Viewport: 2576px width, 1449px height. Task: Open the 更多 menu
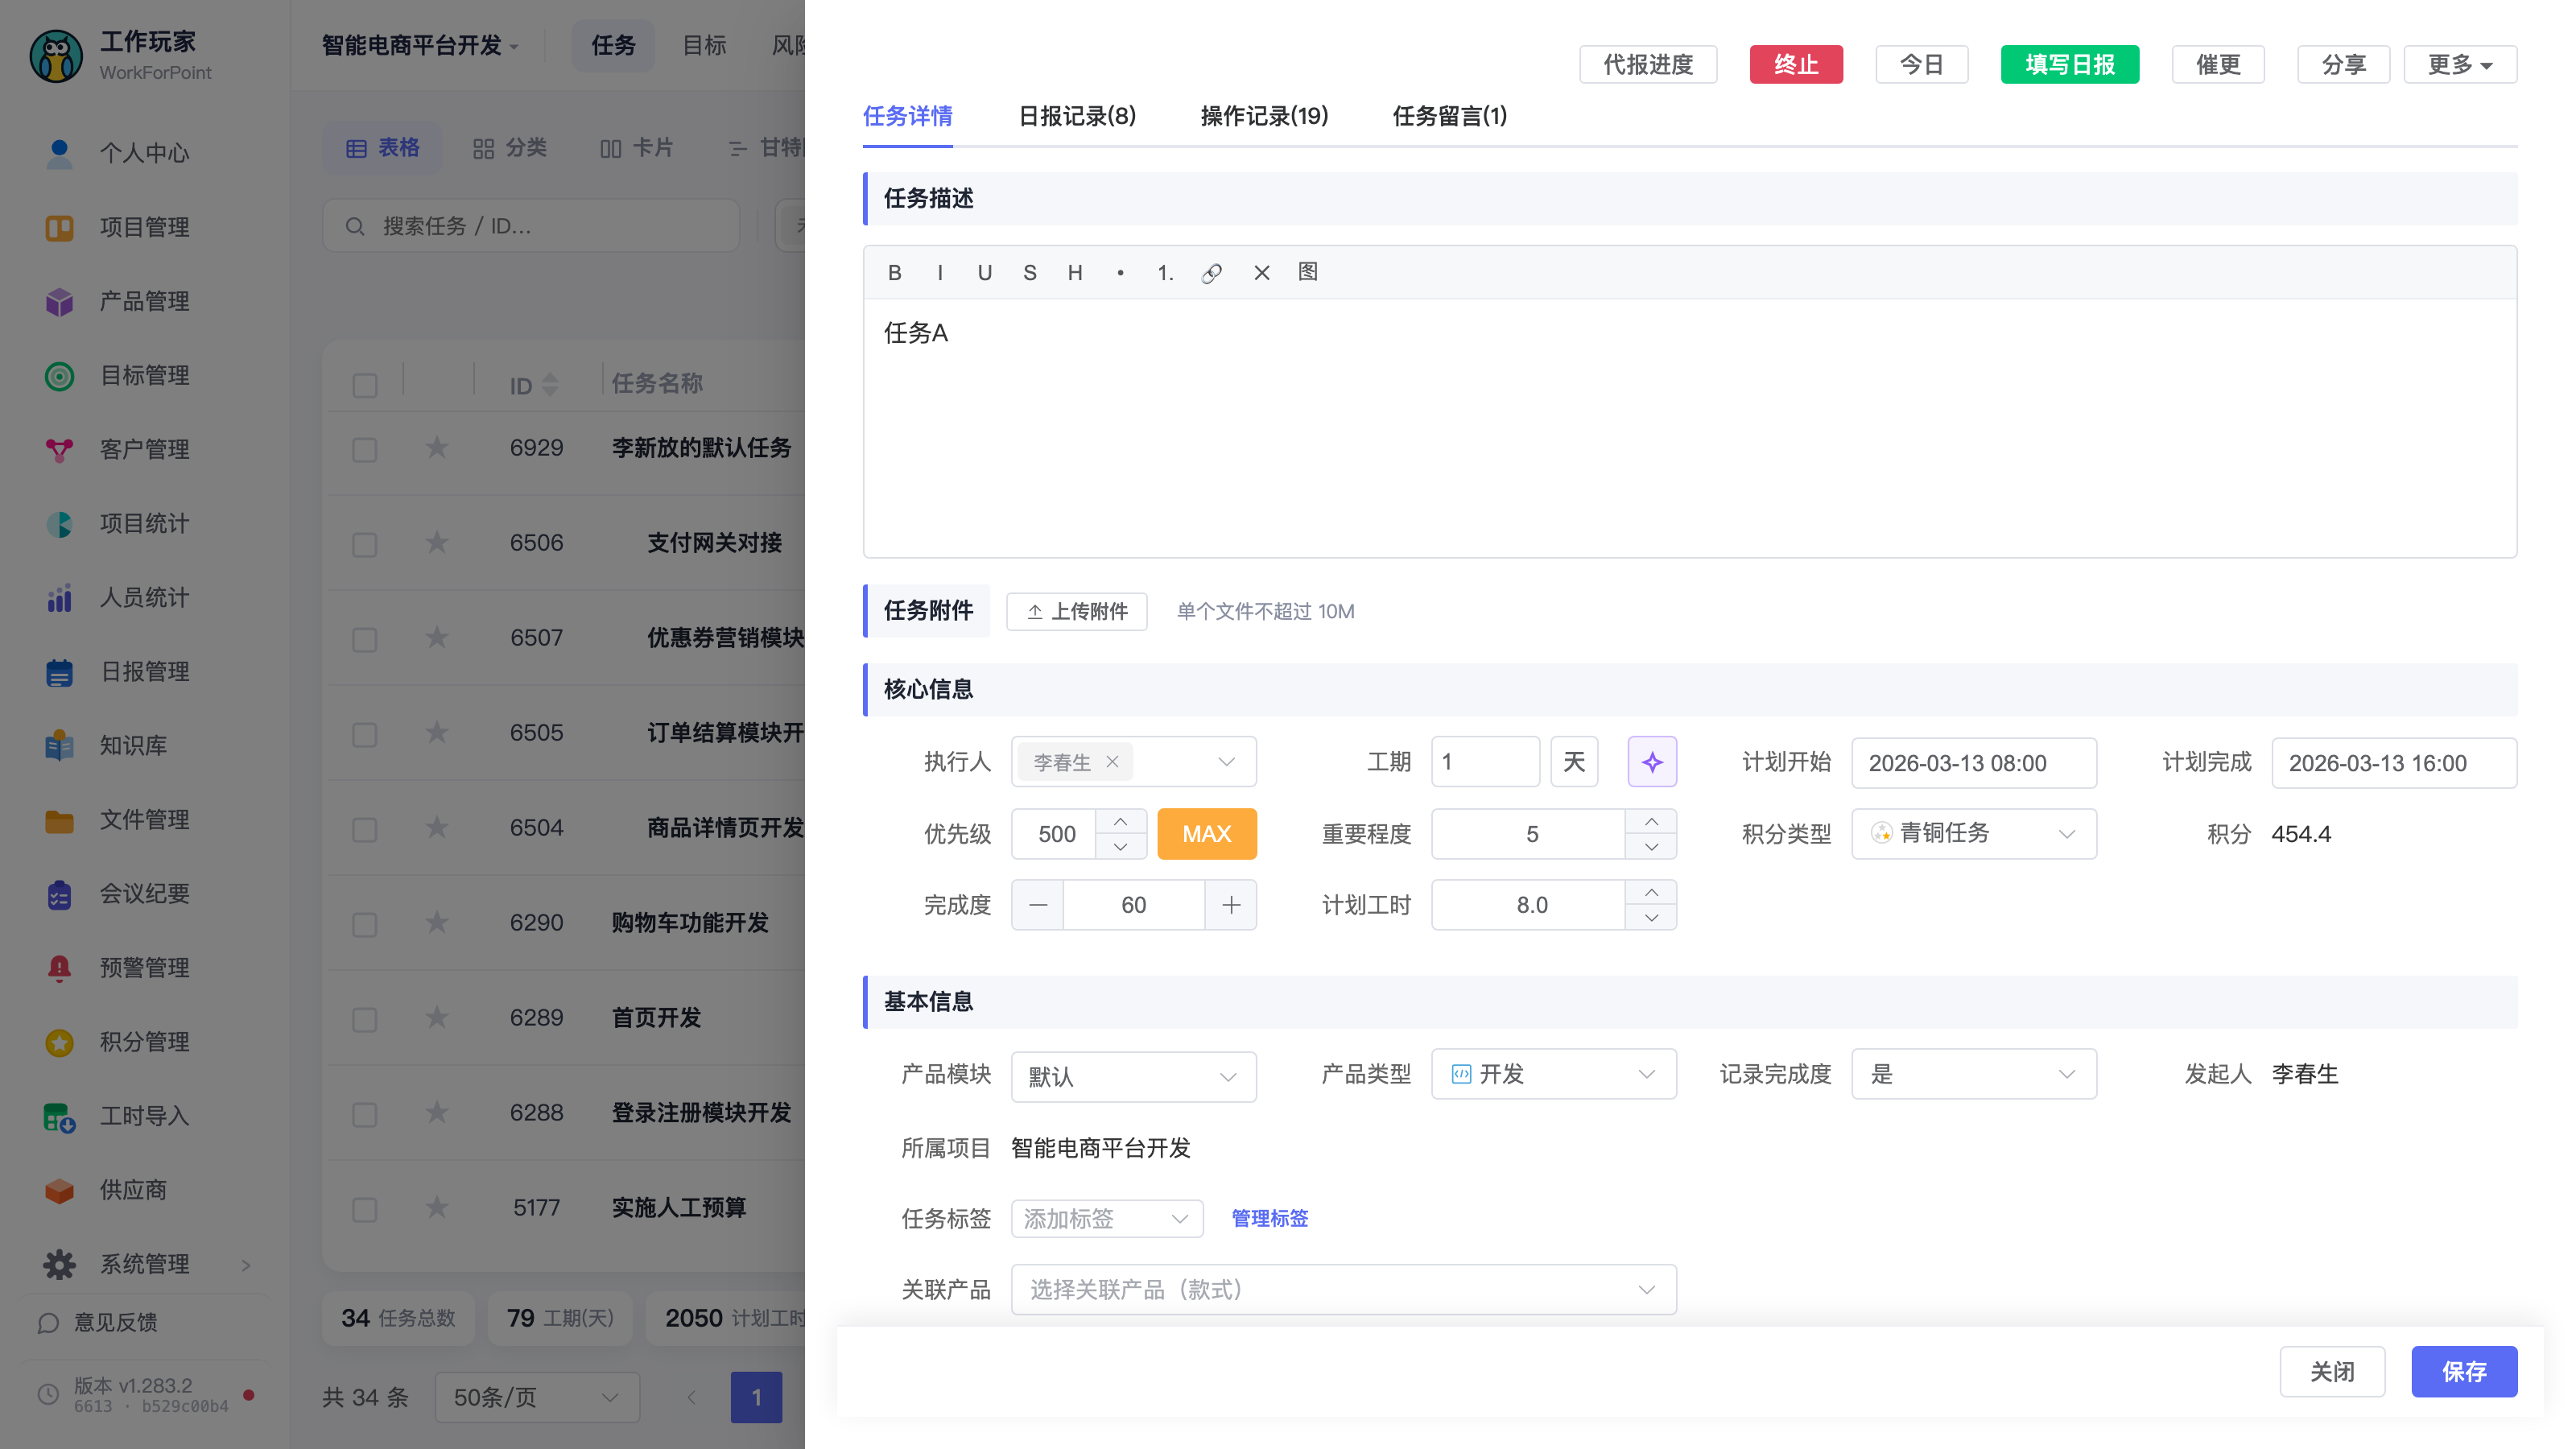(2459, 64)
